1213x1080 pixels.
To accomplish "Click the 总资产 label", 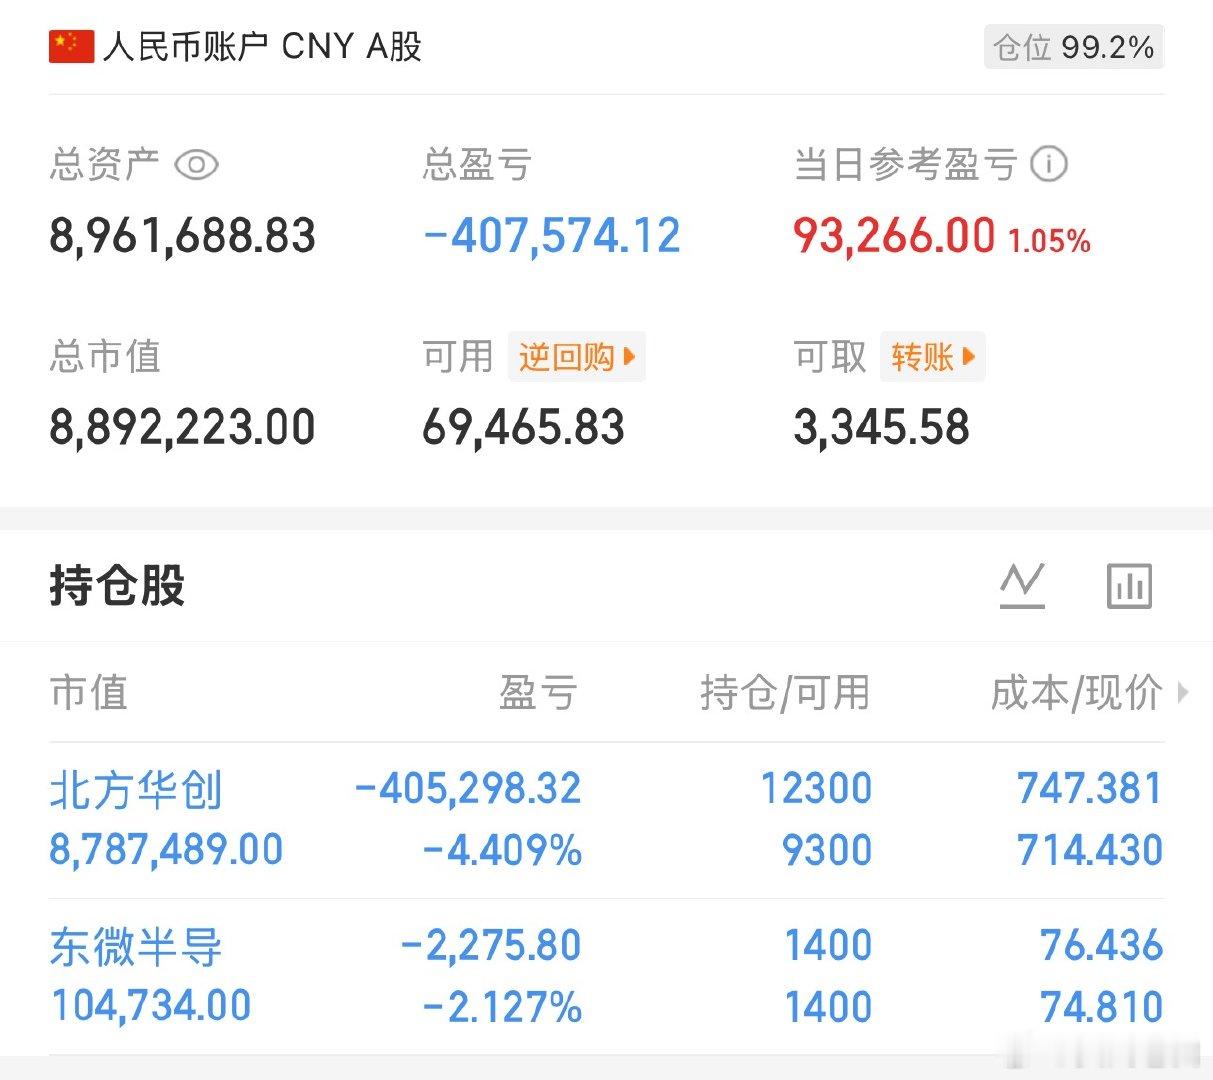I will coord(105,165).
